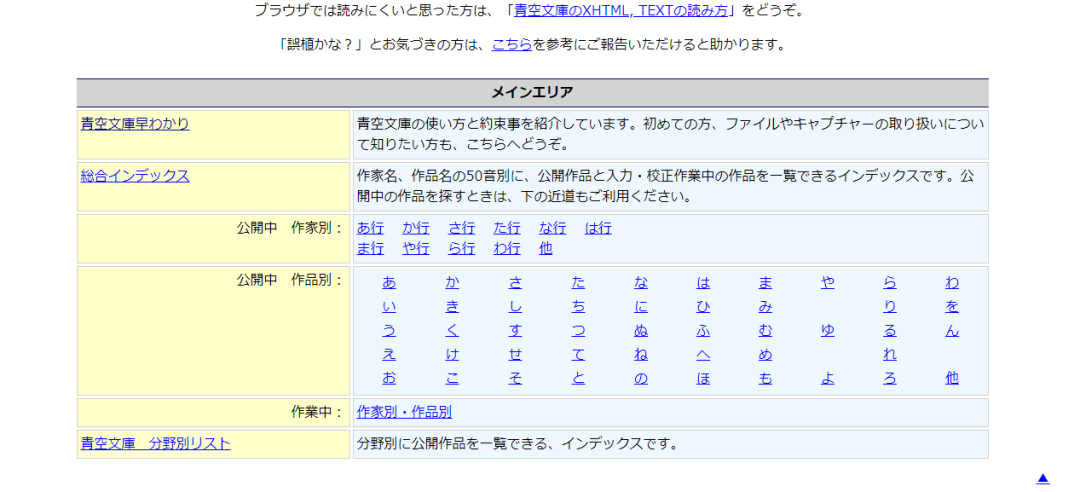Viewport: 1080px width, 492px height.
Task: Browse works starting with ま
Action: pos(765,282)
